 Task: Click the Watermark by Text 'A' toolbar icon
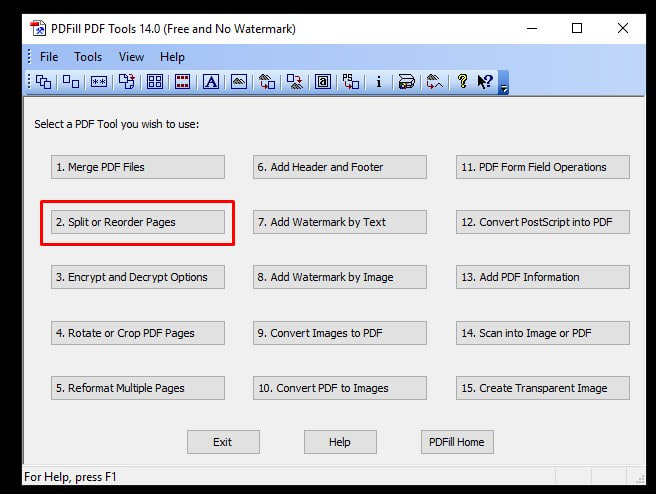[211, 82]
